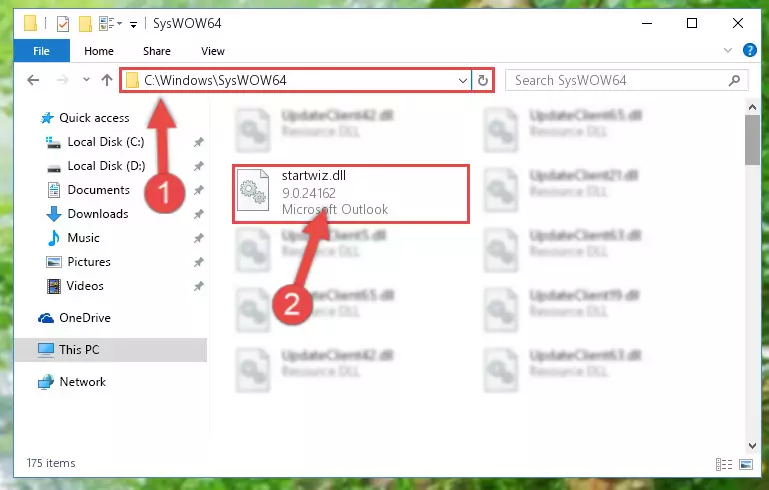Click the folder icon in the address bar

132,80
